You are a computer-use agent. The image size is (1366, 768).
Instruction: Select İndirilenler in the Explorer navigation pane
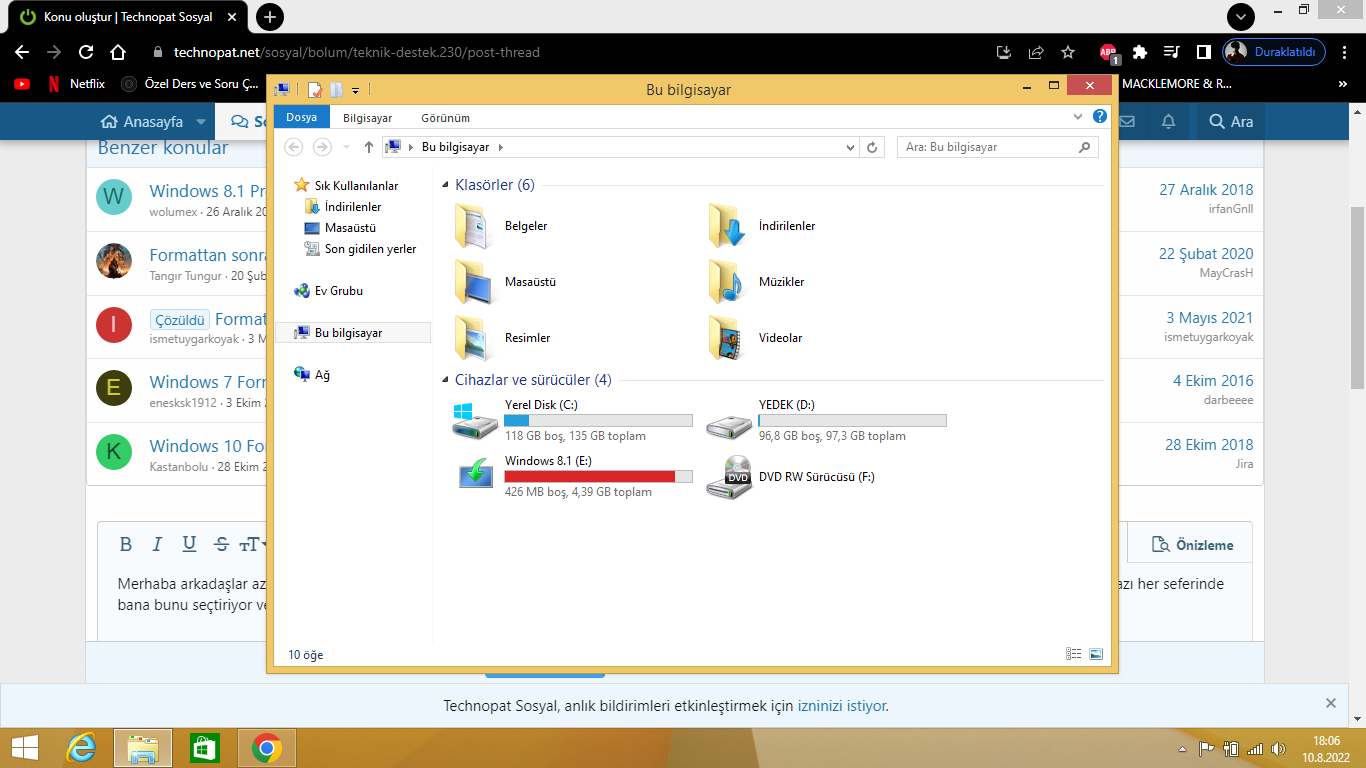[x=342, y=207]
